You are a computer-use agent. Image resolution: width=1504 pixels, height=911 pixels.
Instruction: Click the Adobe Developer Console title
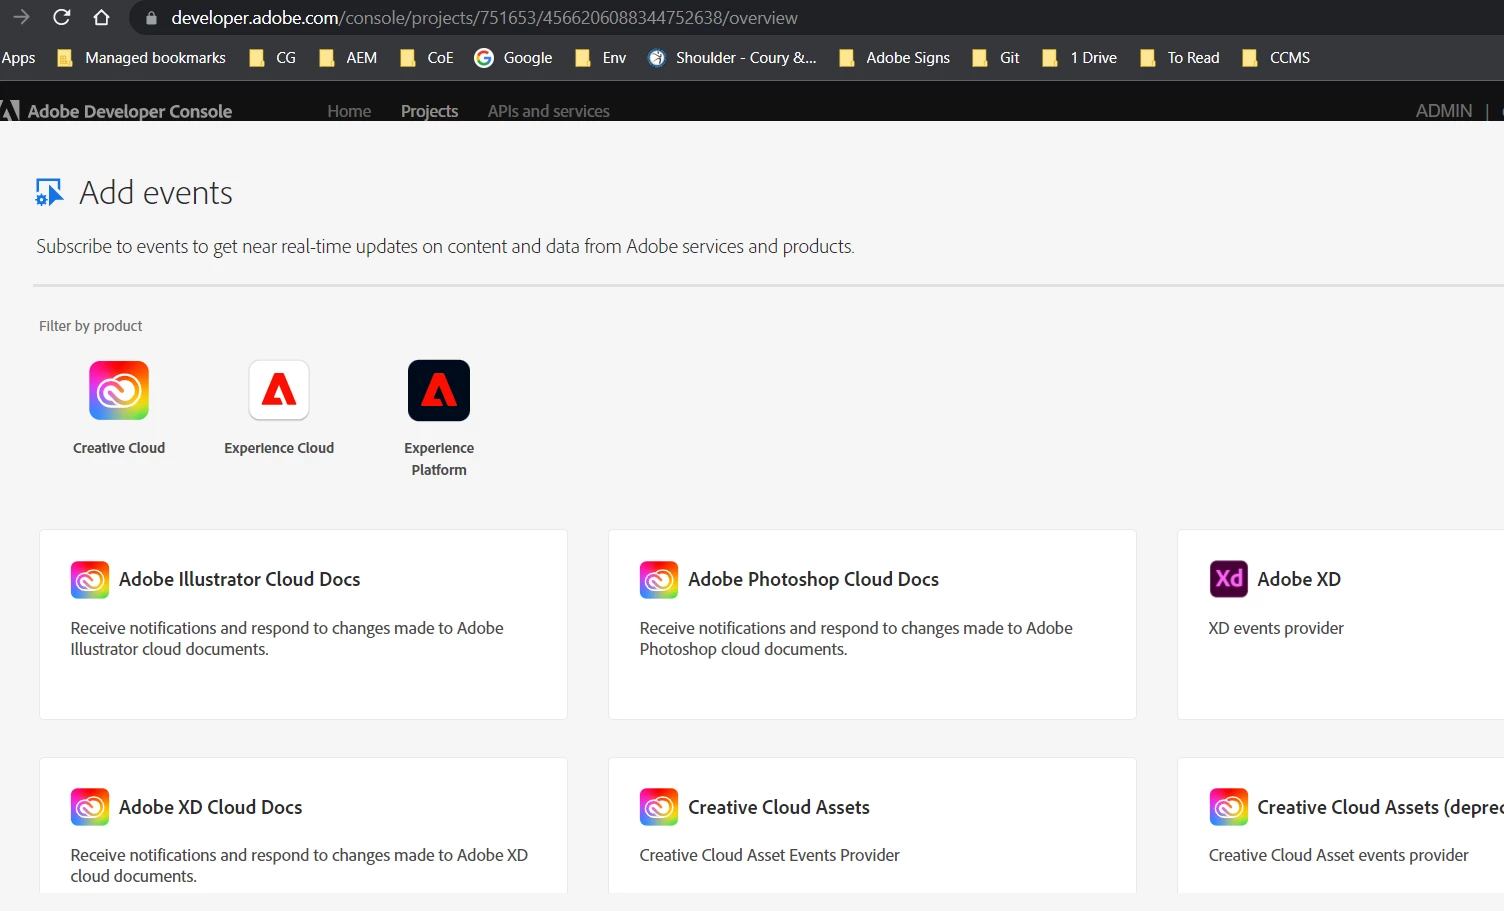(x=130, y=111)
